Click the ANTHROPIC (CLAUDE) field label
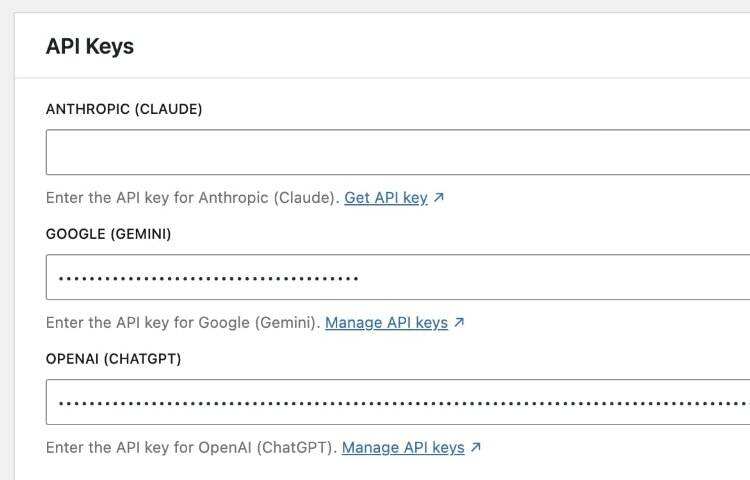Viewport: 750px width, 480px height. [x=124, y=109]
